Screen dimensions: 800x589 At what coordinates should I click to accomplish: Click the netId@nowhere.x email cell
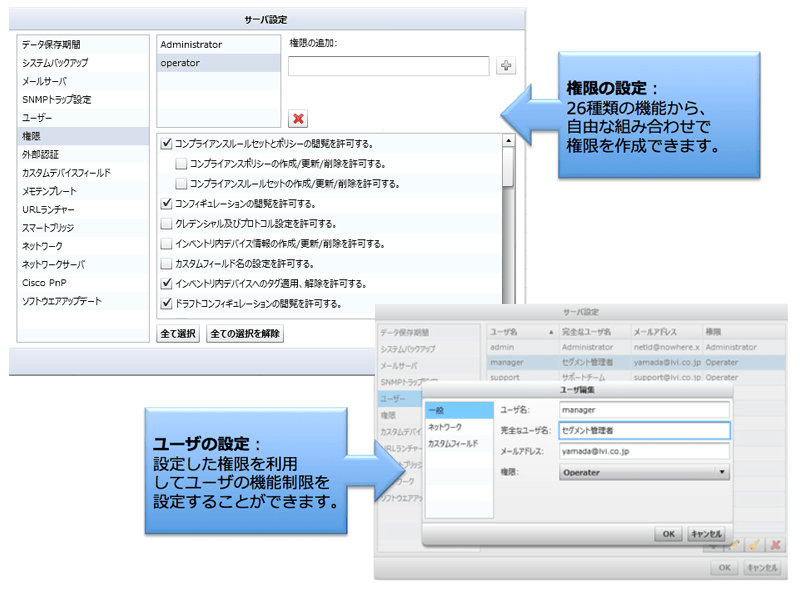tap(666, 347)
